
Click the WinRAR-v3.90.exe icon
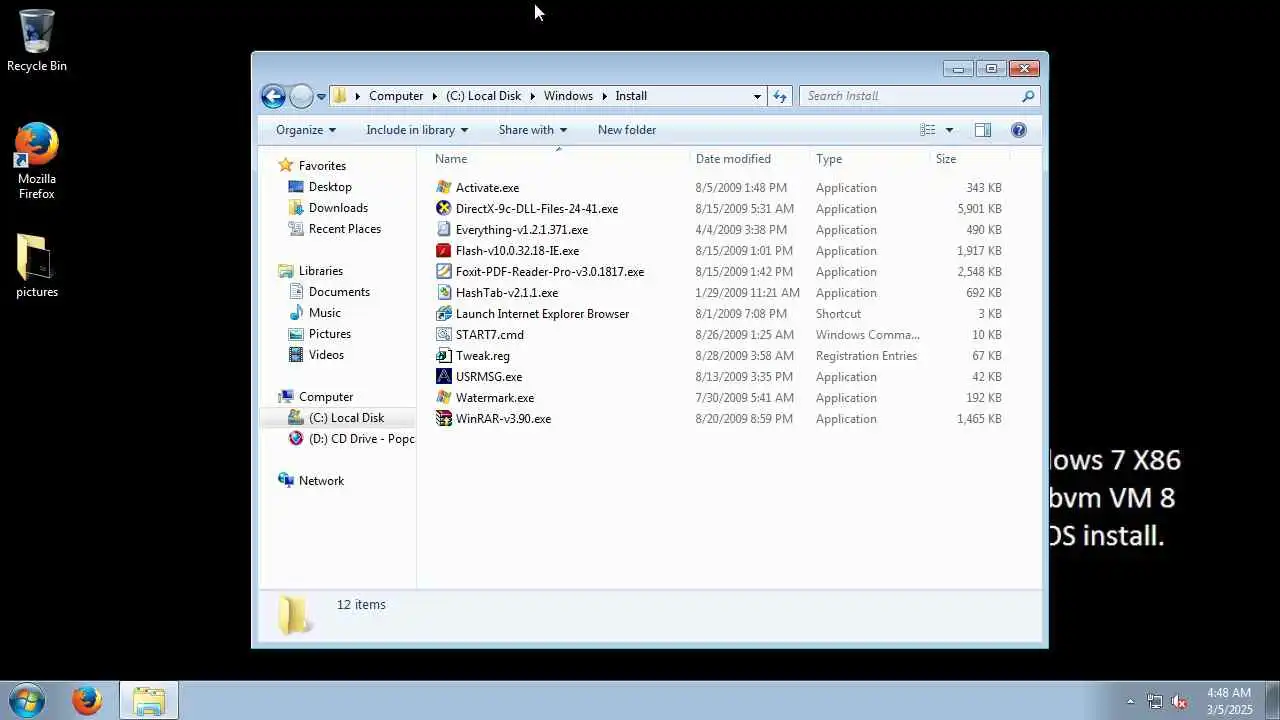coord(444,418)
